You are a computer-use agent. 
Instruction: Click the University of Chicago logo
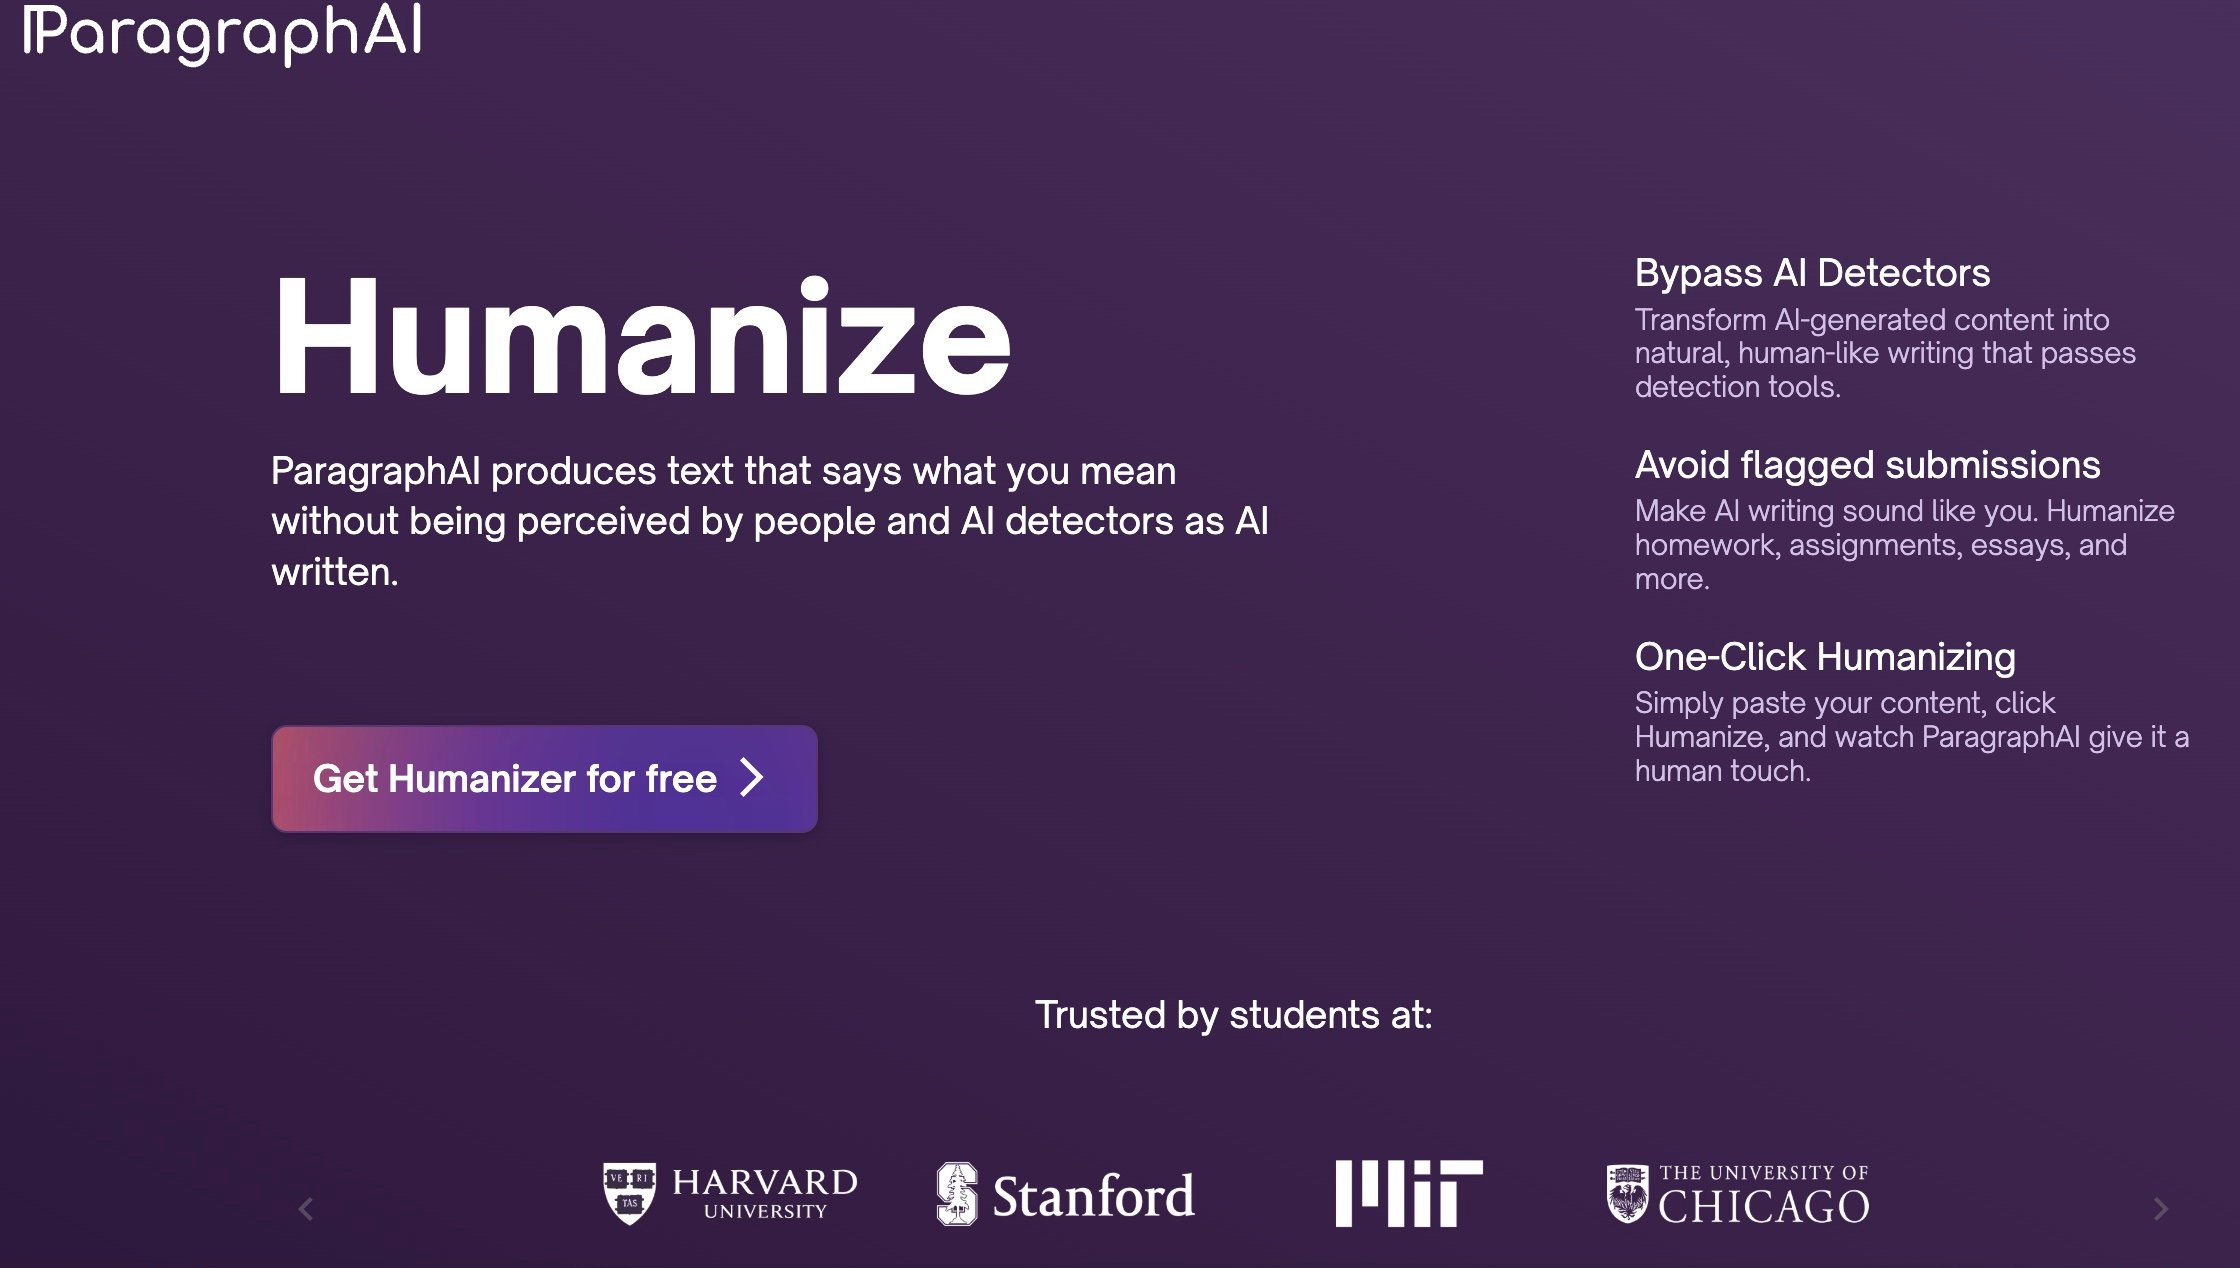1738,1194
